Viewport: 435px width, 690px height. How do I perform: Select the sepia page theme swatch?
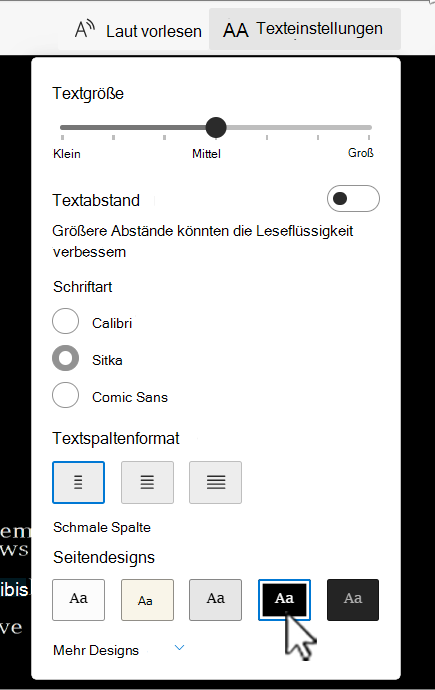coord(147,600)
